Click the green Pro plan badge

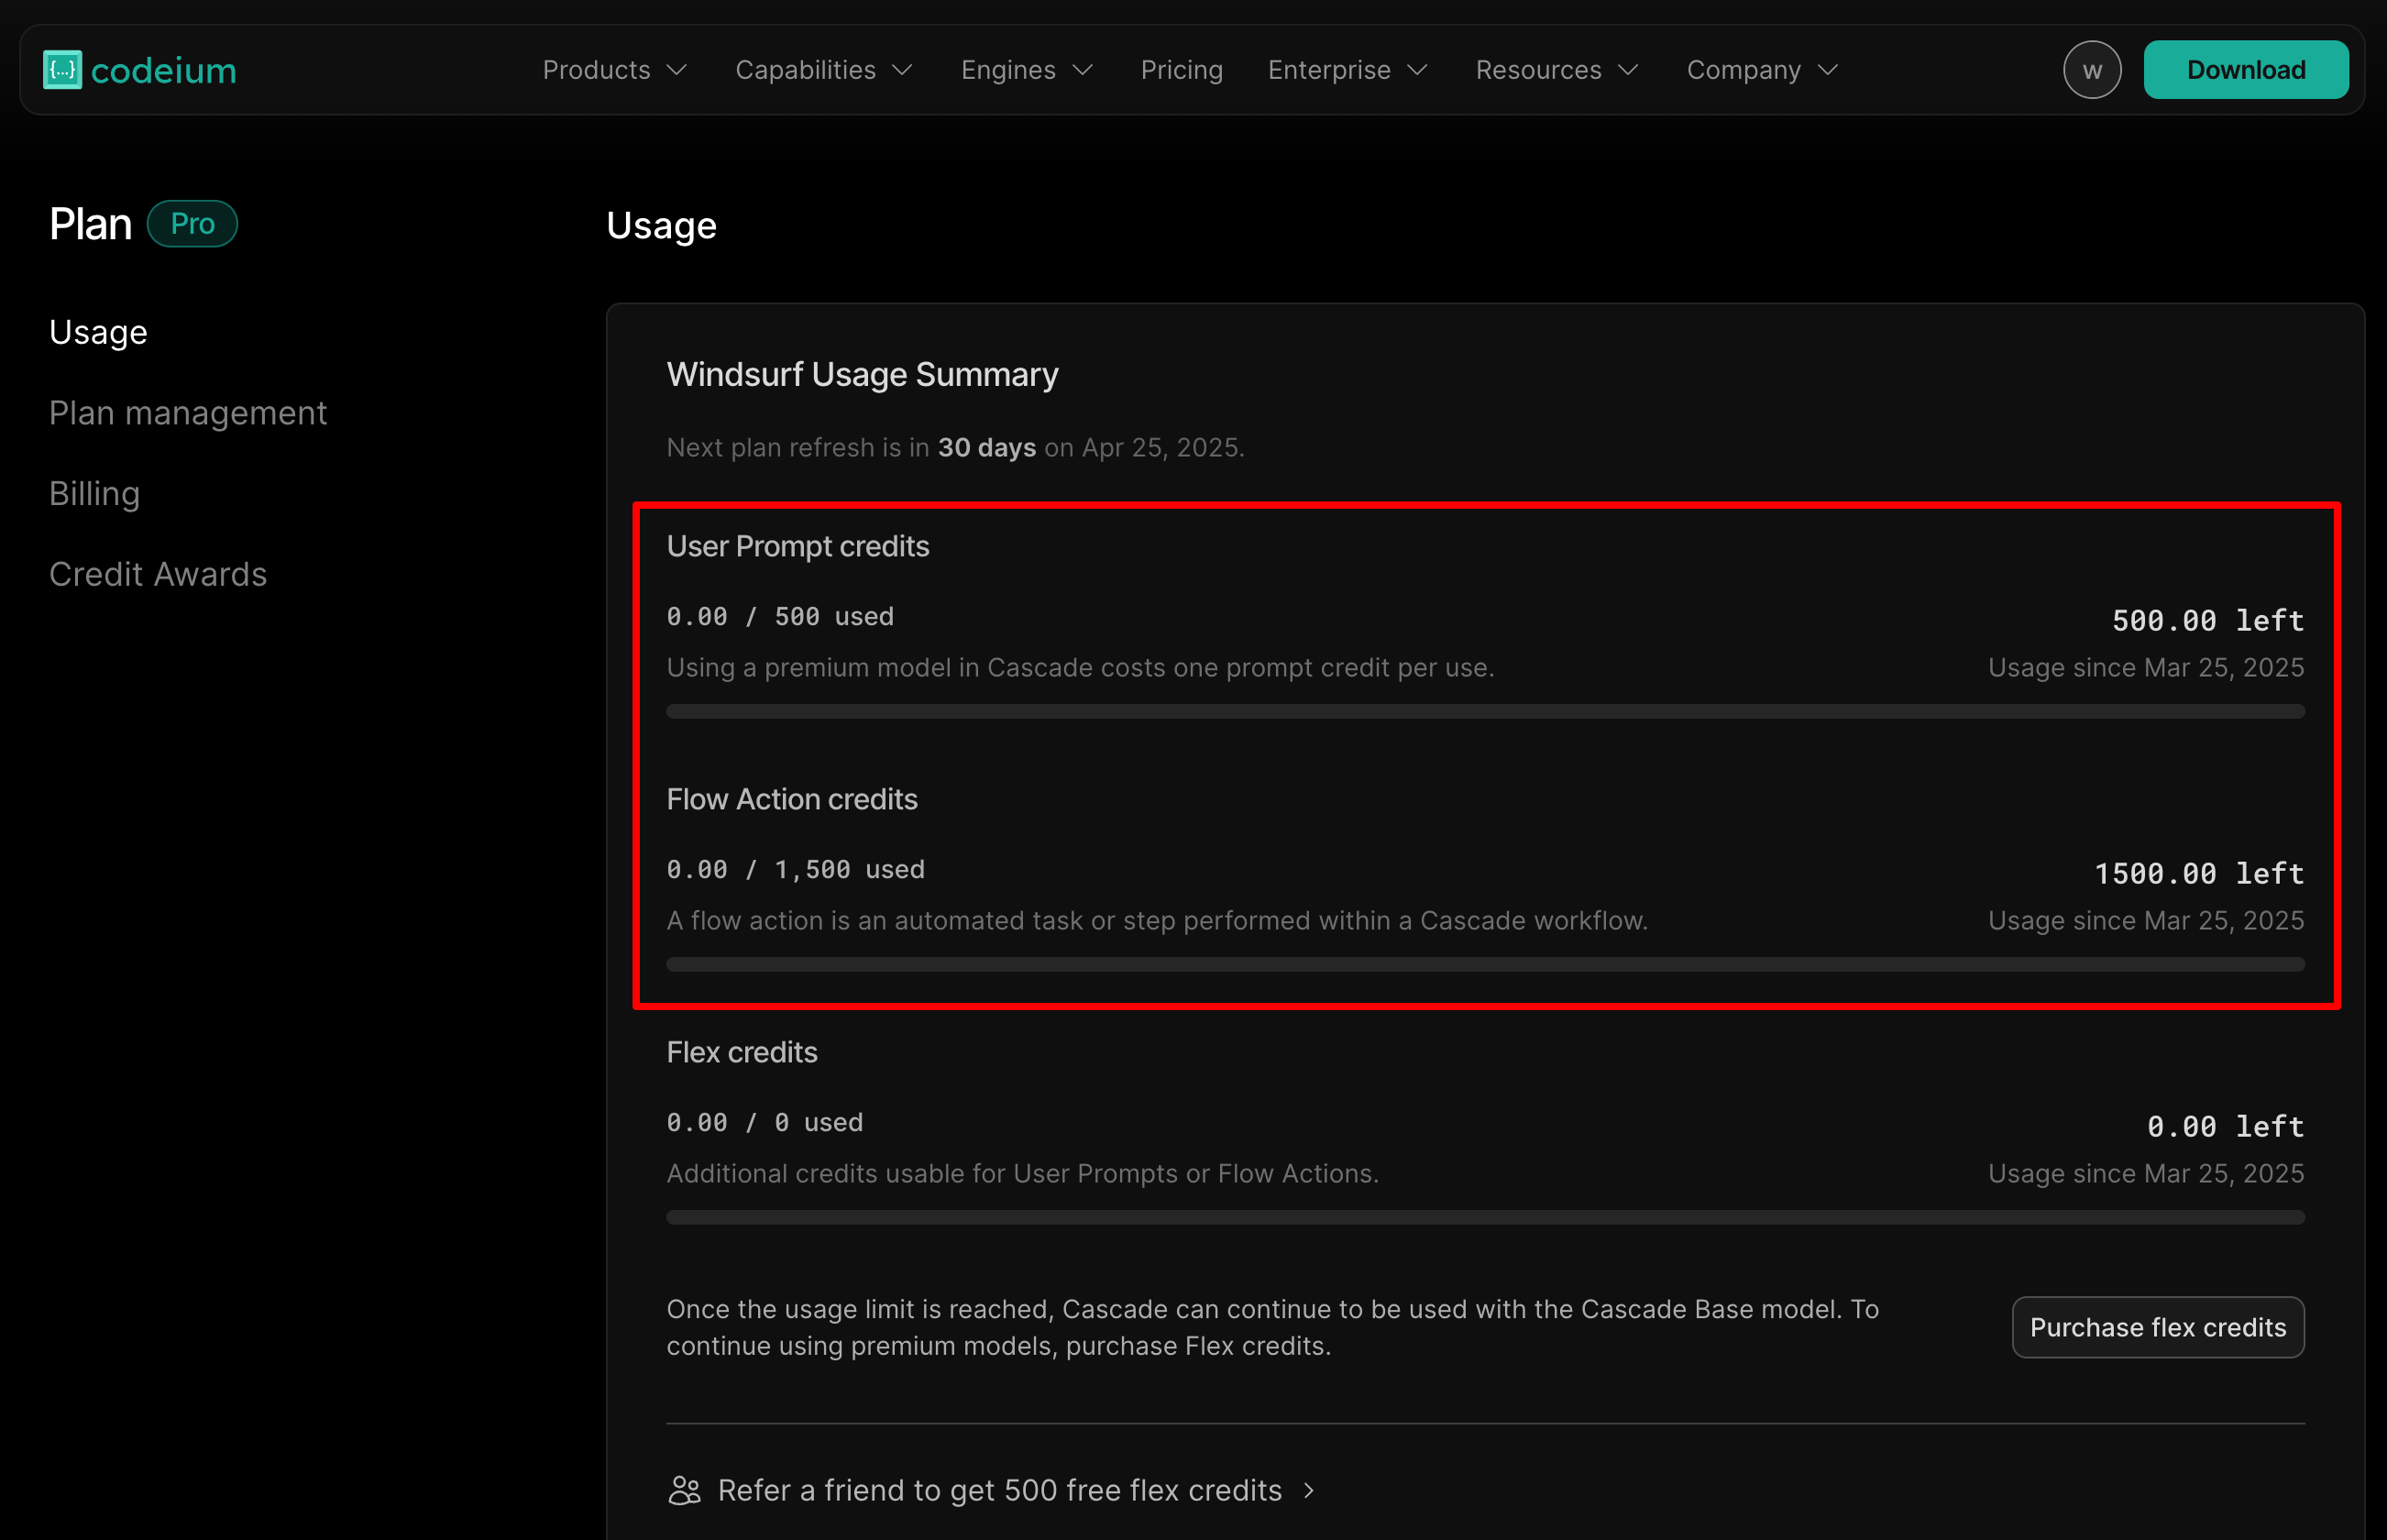coord(192,224)
